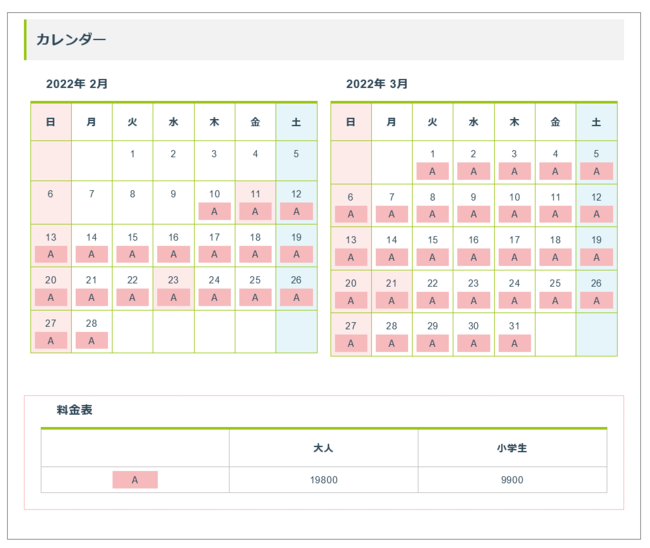The height and width of the screenshot is (548, 650).
Task: Click the 2022年 2月 month title
Action: coord(77,84)
